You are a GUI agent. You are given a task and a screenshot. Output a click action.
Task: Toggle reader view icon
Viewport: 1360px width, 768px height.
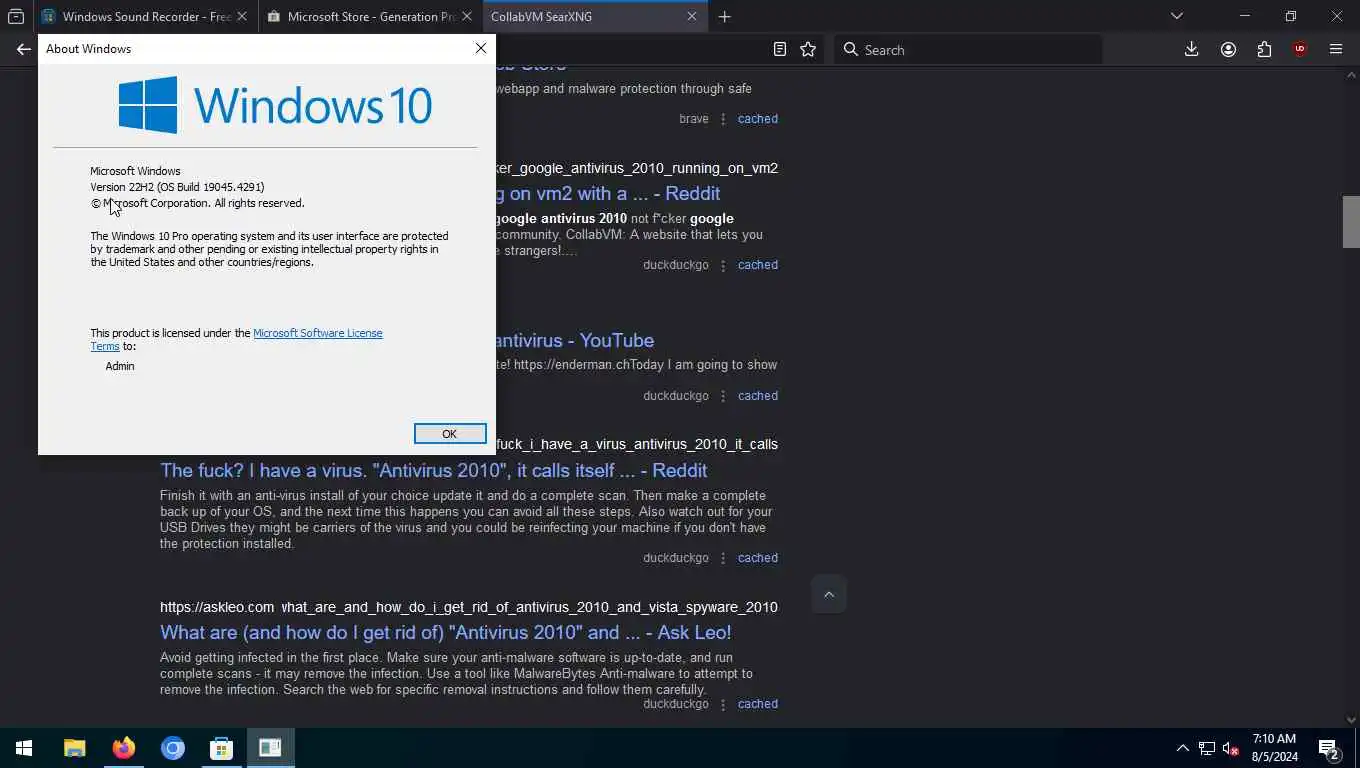[780, 49]
